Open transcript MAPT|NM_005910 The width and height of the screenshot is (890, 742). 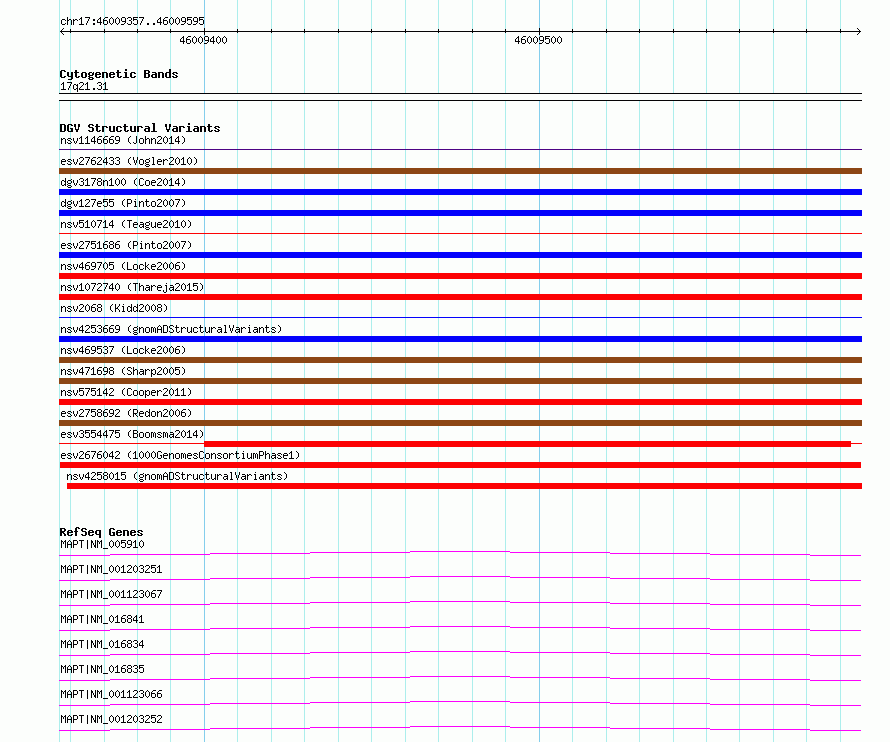(102, 544)
